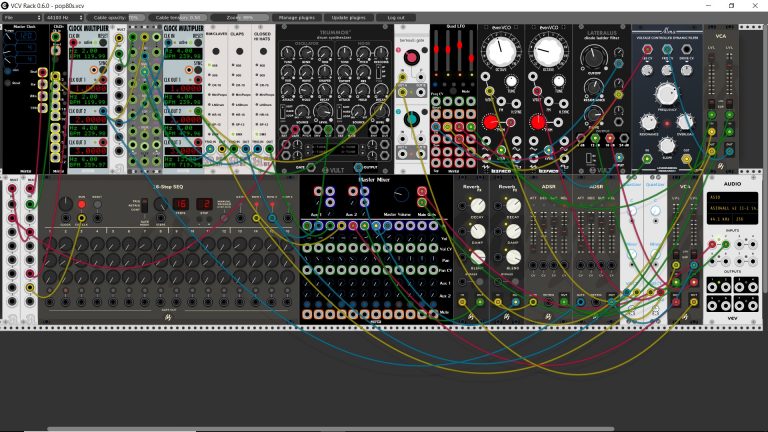The width and height of the screenshot is (768, 432).
Task: Expand the 44100 Hz sample rate selector
Action: 64,18
